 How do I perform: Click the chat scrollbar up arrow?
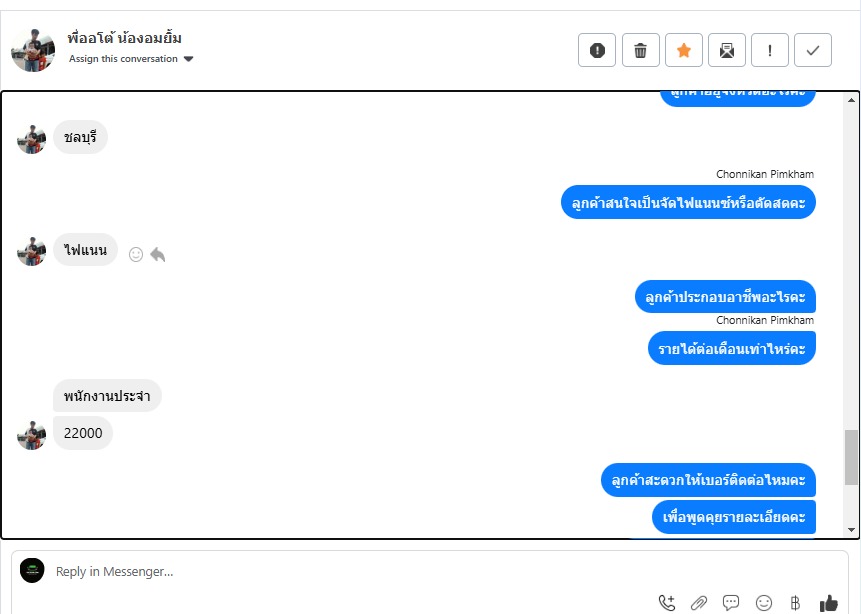tap(851, 100)
